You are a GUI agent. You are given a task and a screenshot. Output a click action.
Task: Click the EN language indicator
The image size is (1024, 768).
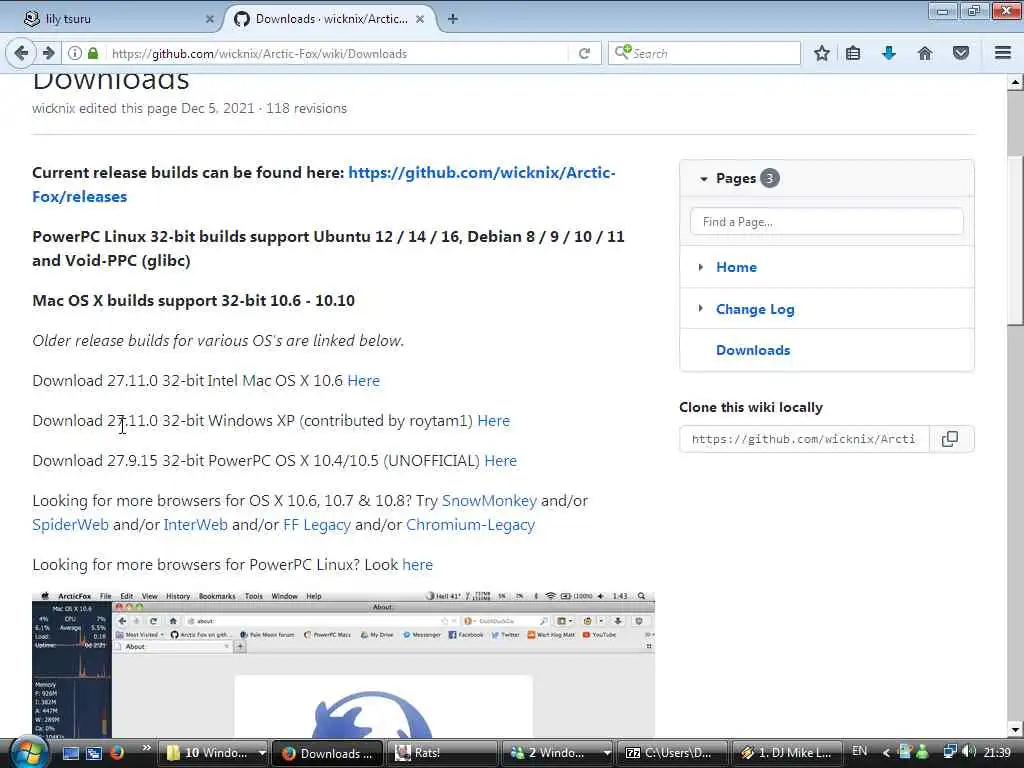coord(859,752)
